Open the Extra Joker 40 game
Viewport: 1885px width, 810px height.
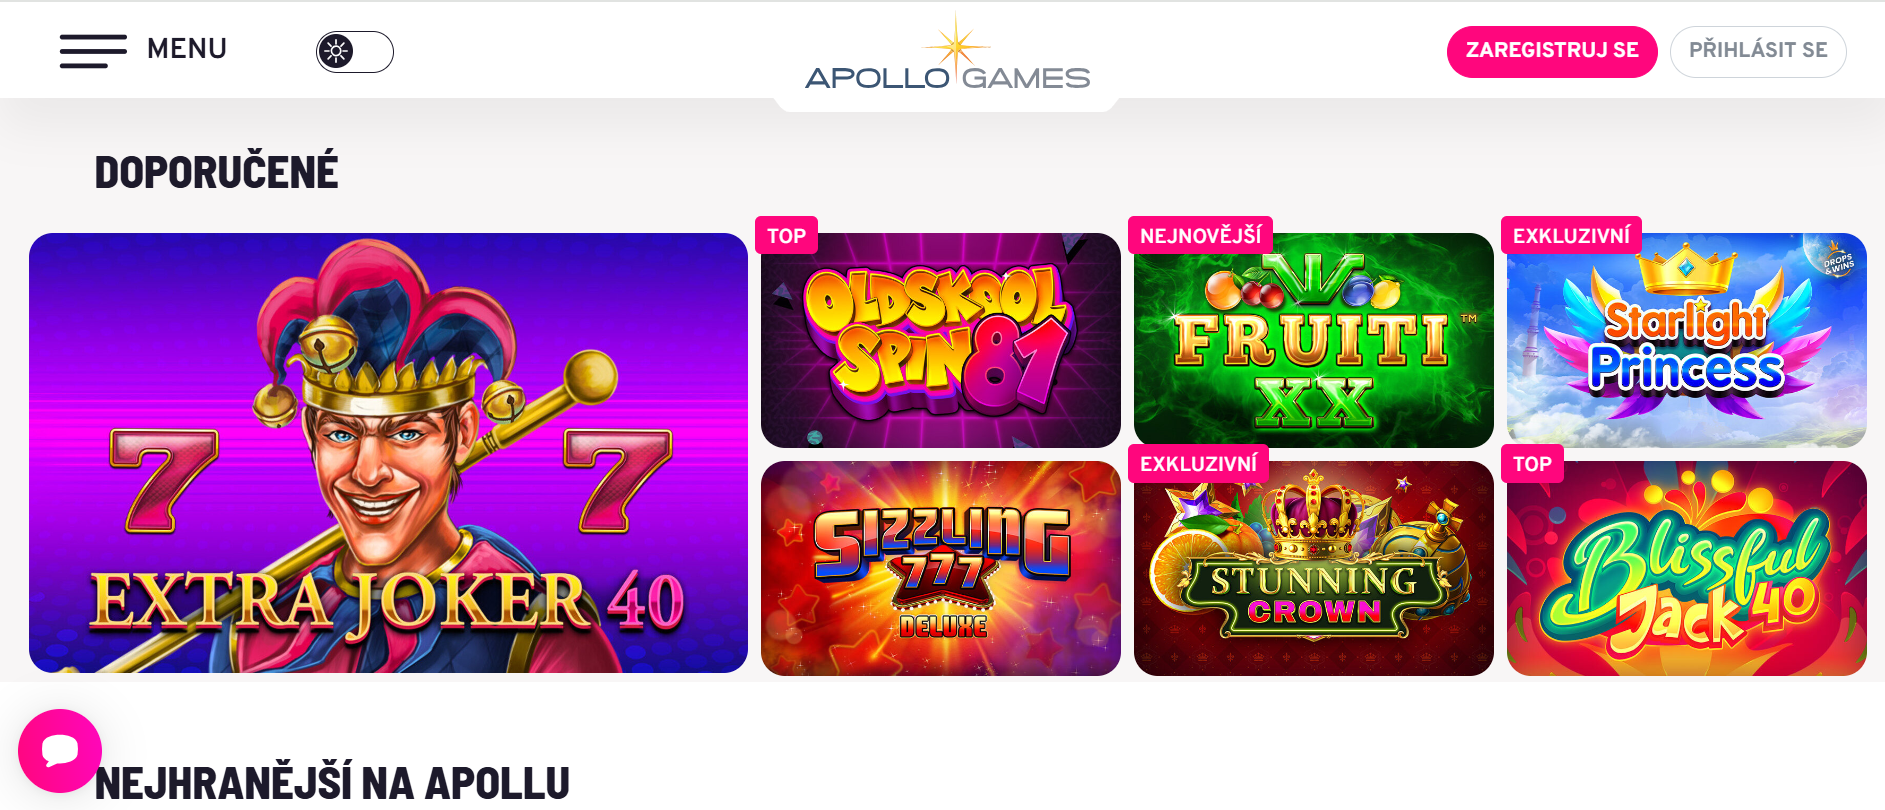(388, 453)
